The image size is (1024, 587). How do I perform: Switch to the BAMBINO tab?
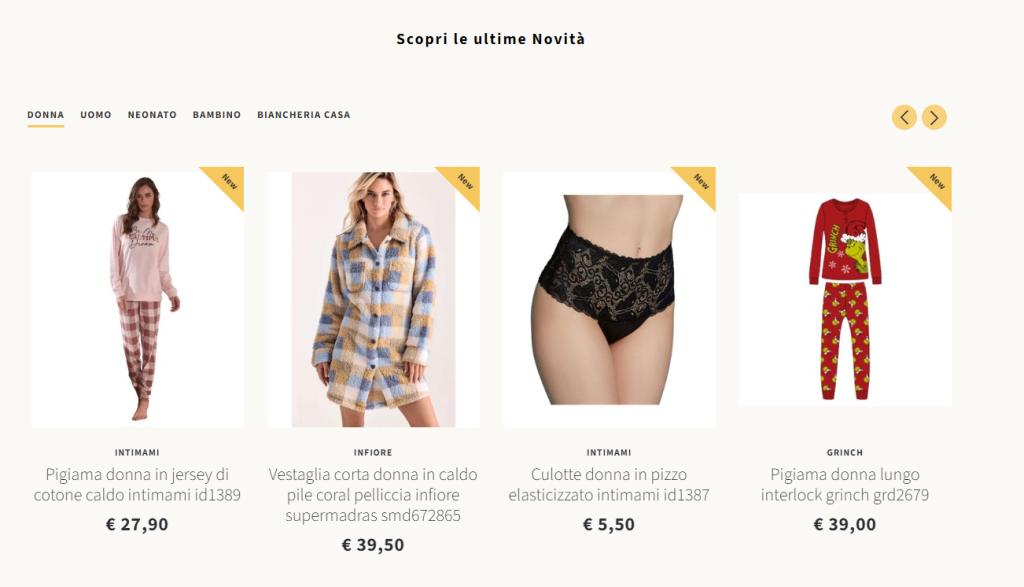click(x=217, y=115)
